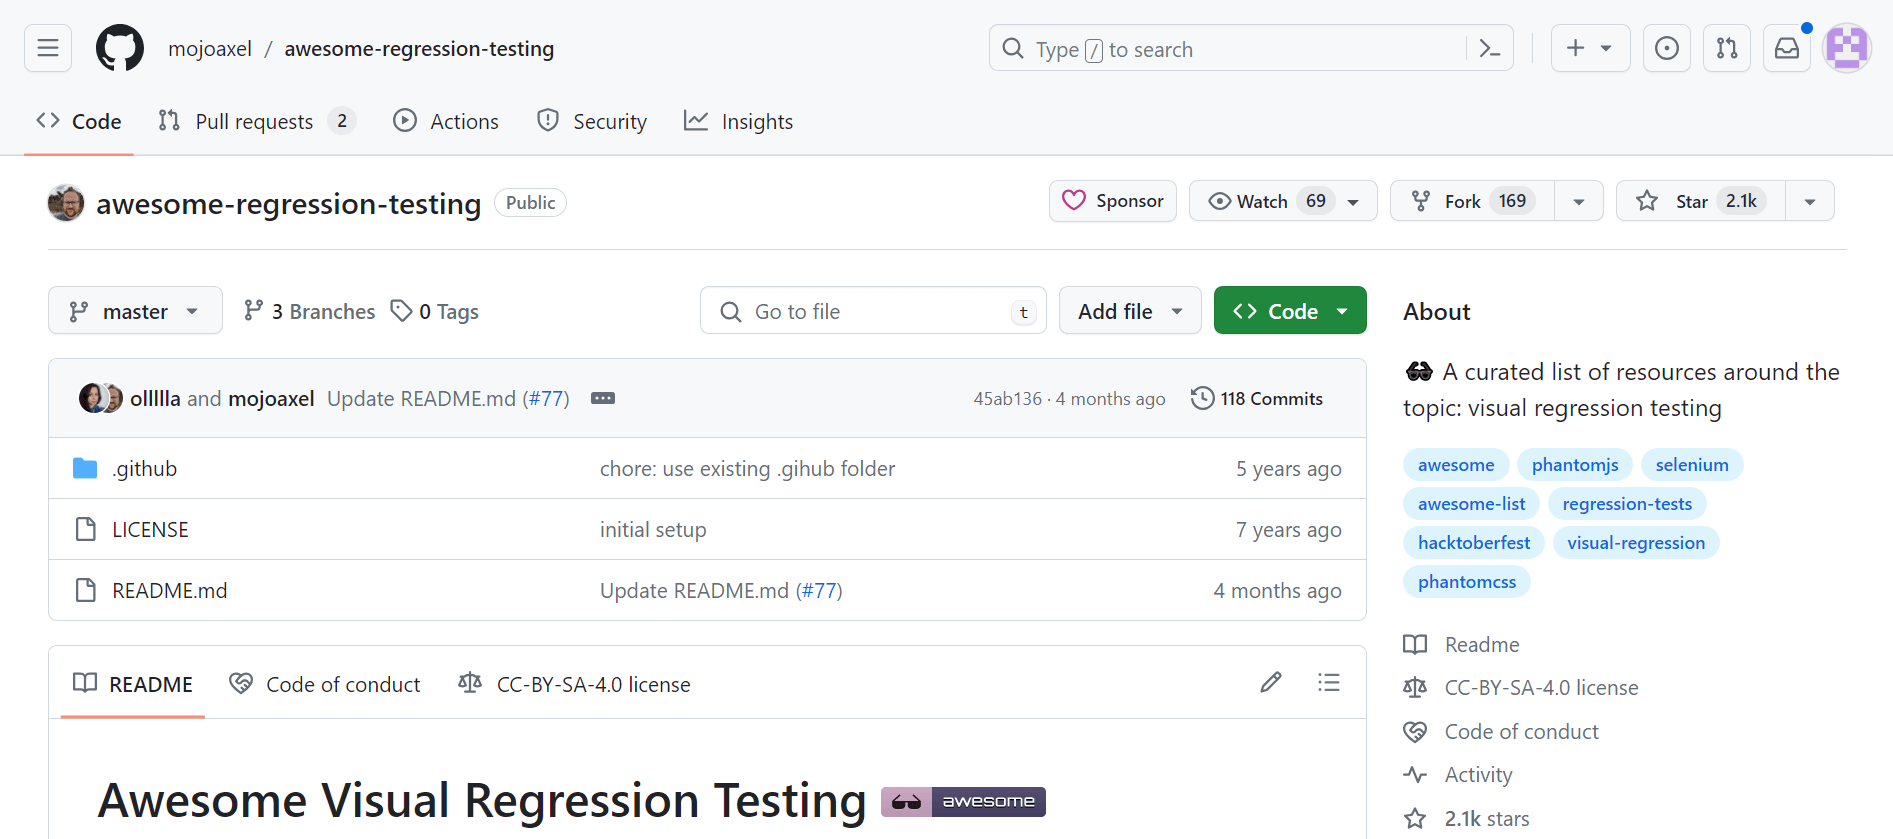Open the notifications inbox
This screenshot has height=839, width=1893.
[1786, 48]
